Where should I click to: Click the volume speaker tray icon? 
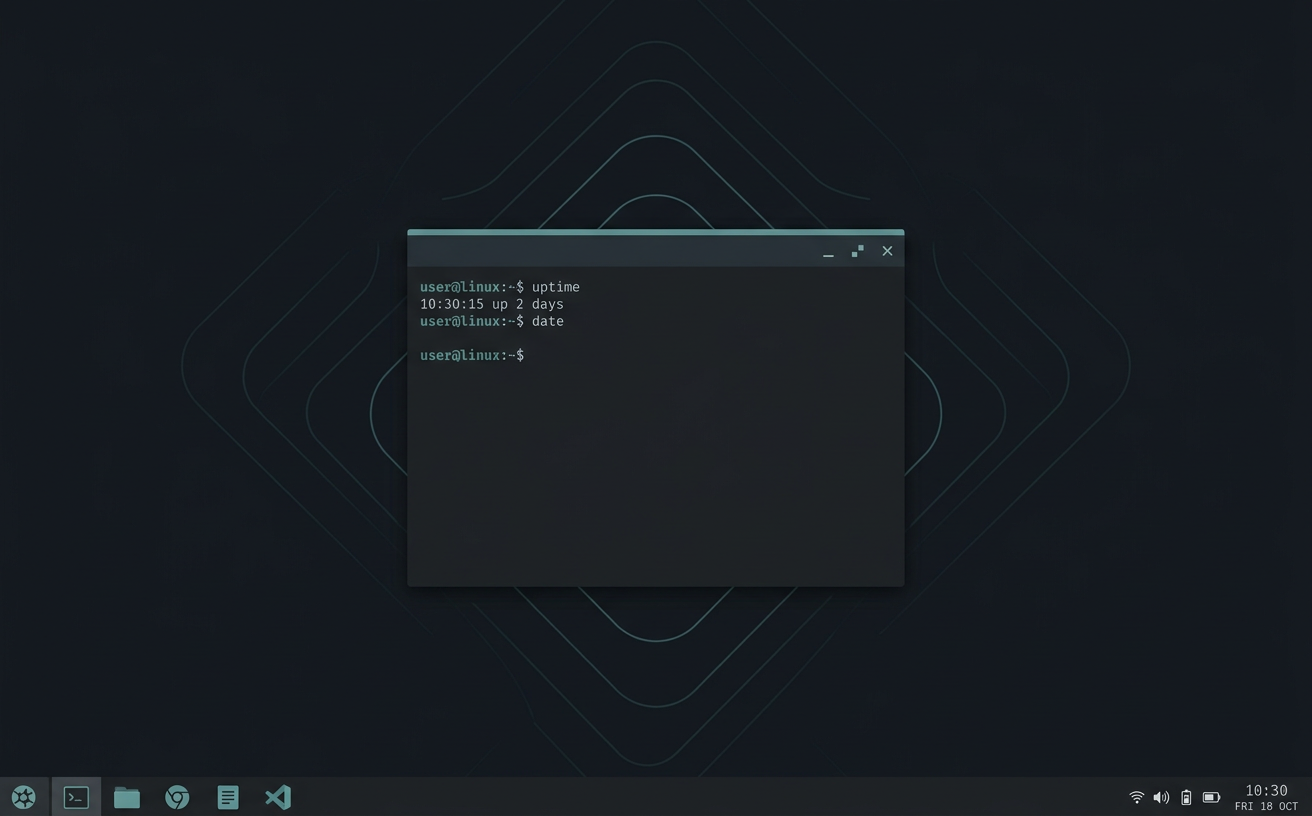pyautogui.click(x=1161, y=797)
